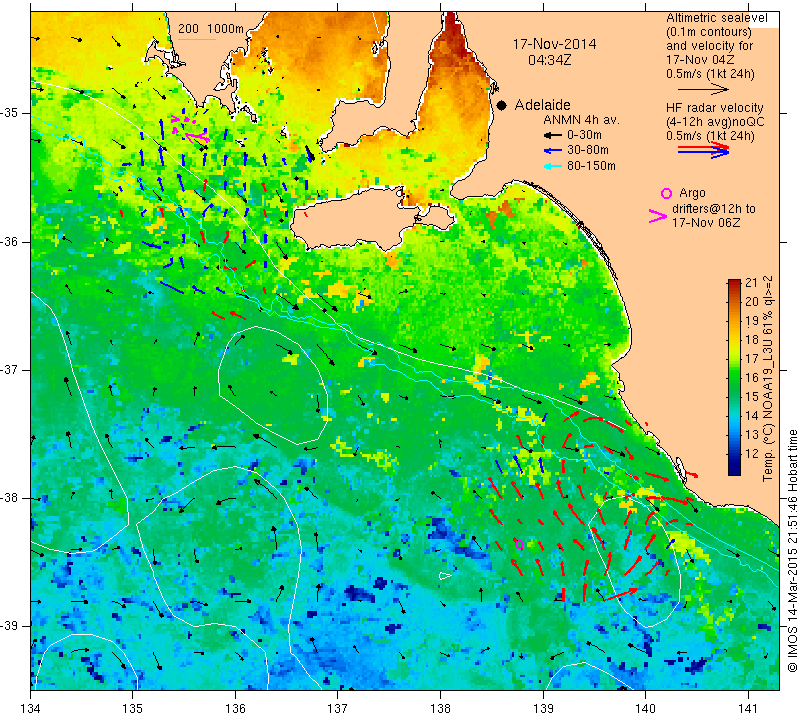Click the 0-30m depth legend text
The height and width of the screenshot is (720, 800).
click(x=584, y=135)
